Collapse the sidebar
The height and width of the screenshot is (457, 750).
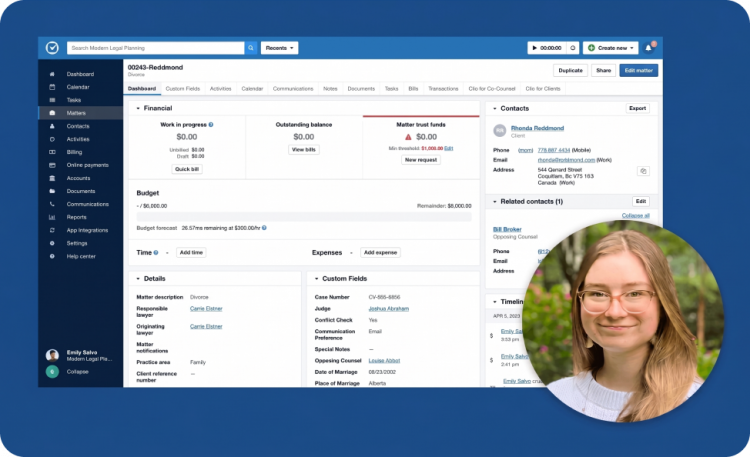[x=77, y=372]
